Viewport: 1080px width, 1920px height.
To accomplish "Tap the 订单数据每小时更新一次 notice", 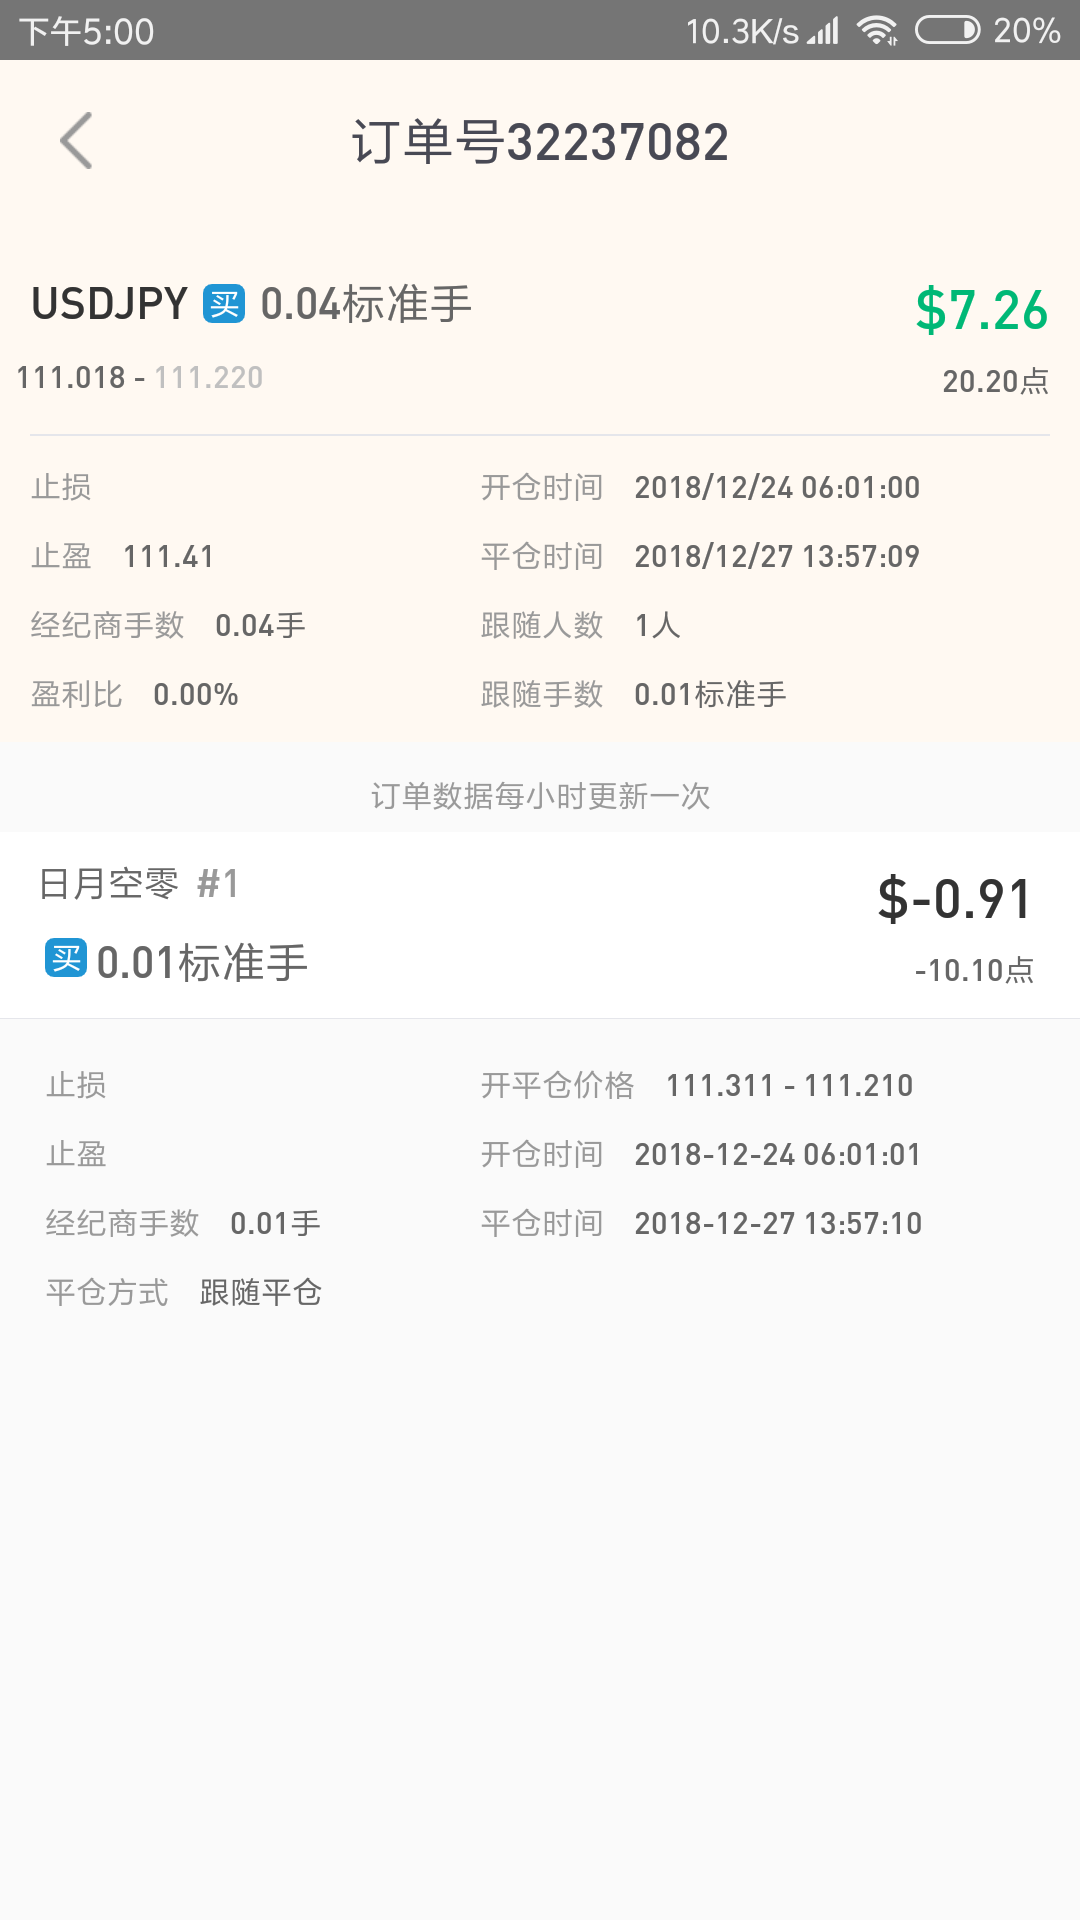I will pyautogui.click(x=540, y=796).
